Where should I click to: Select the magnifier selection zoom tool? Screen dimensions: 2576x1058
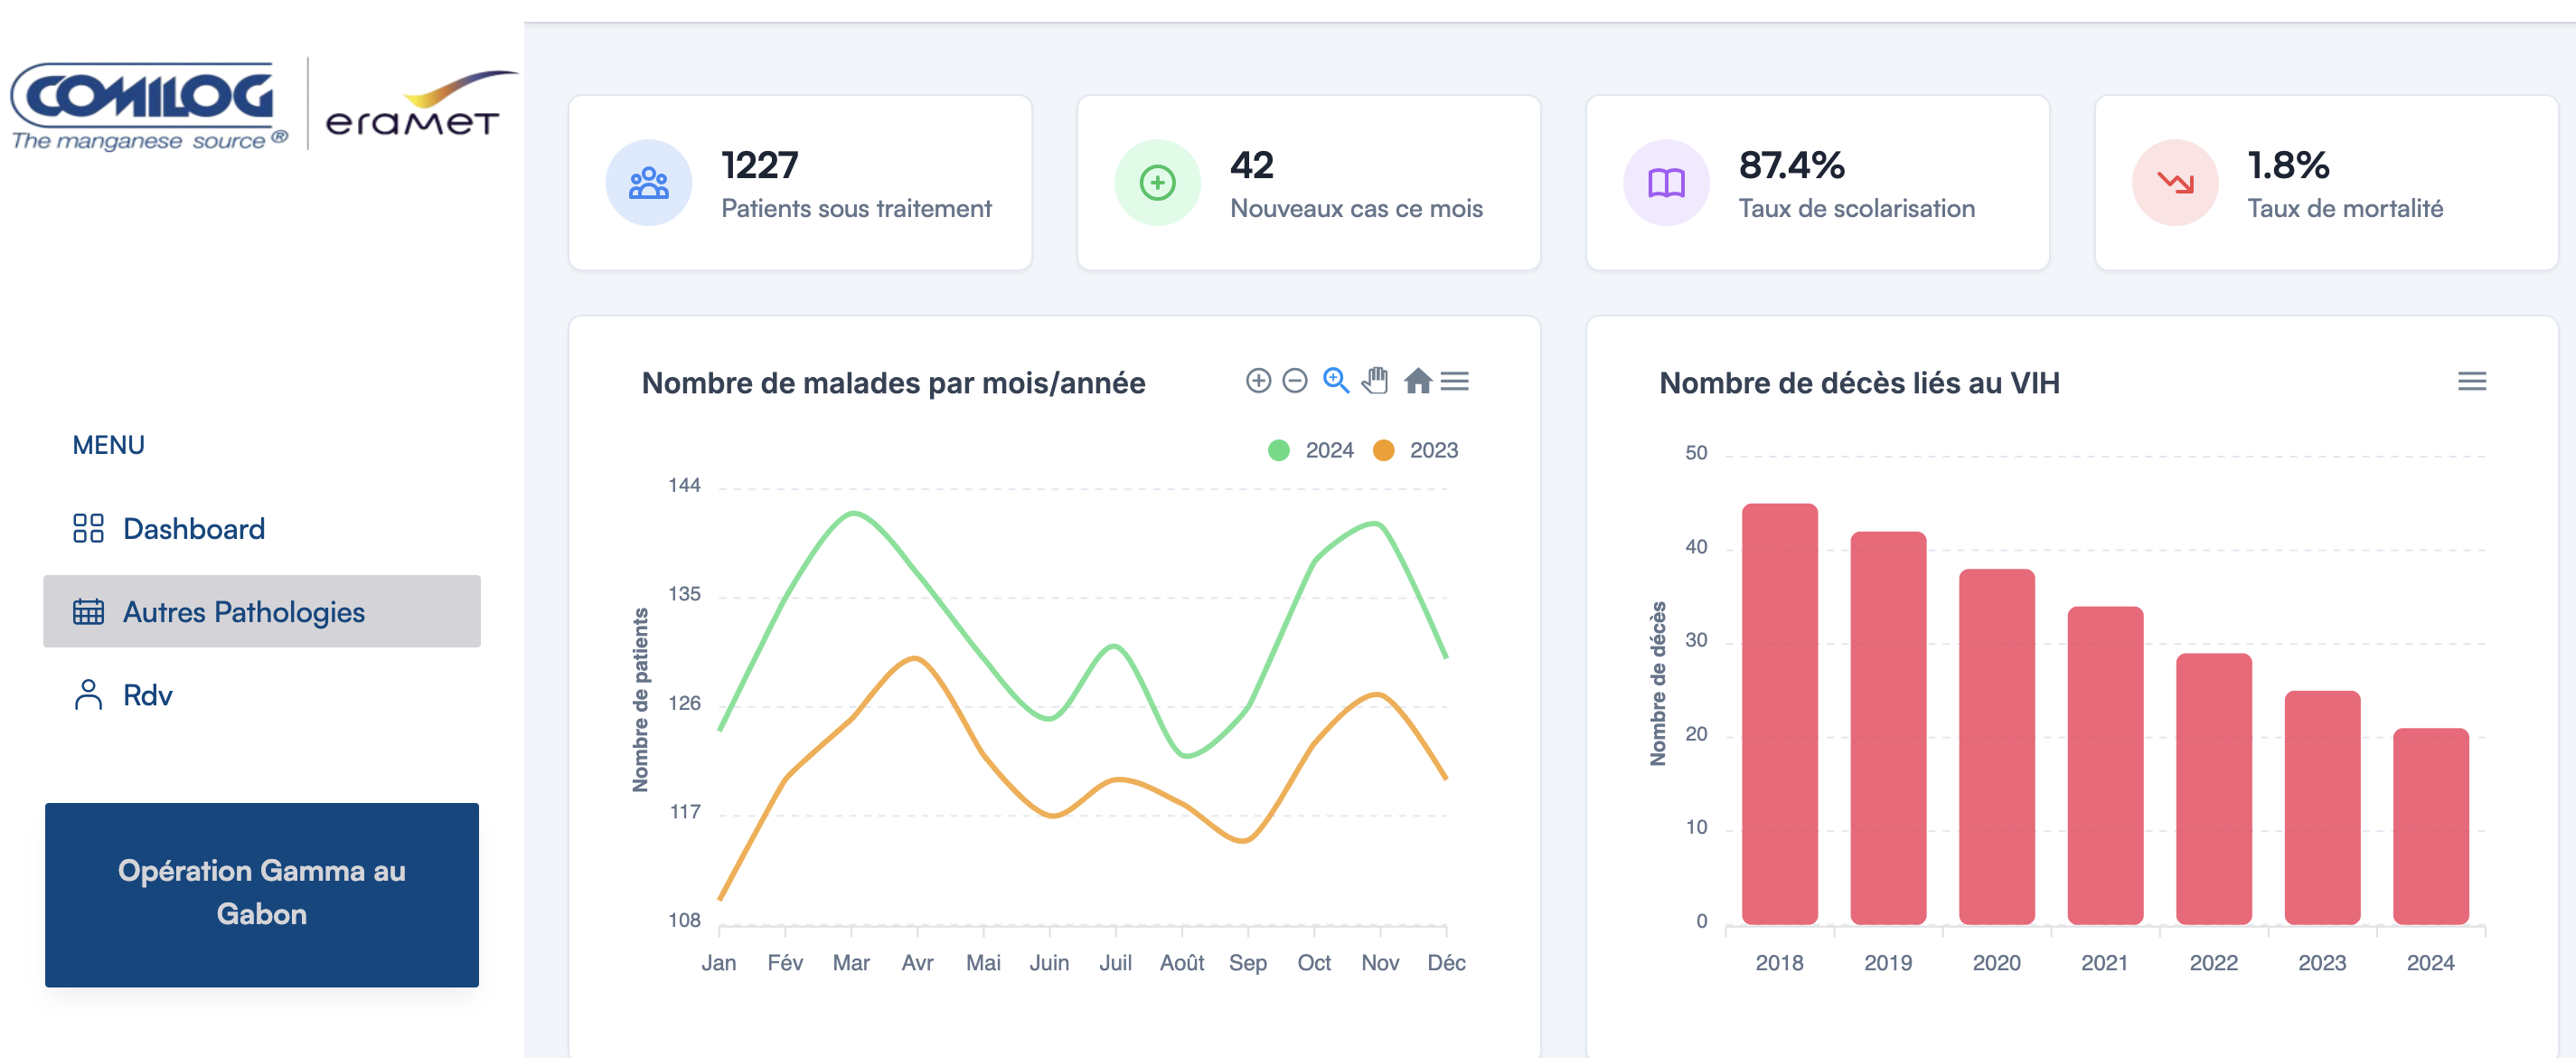(1336, 381)
